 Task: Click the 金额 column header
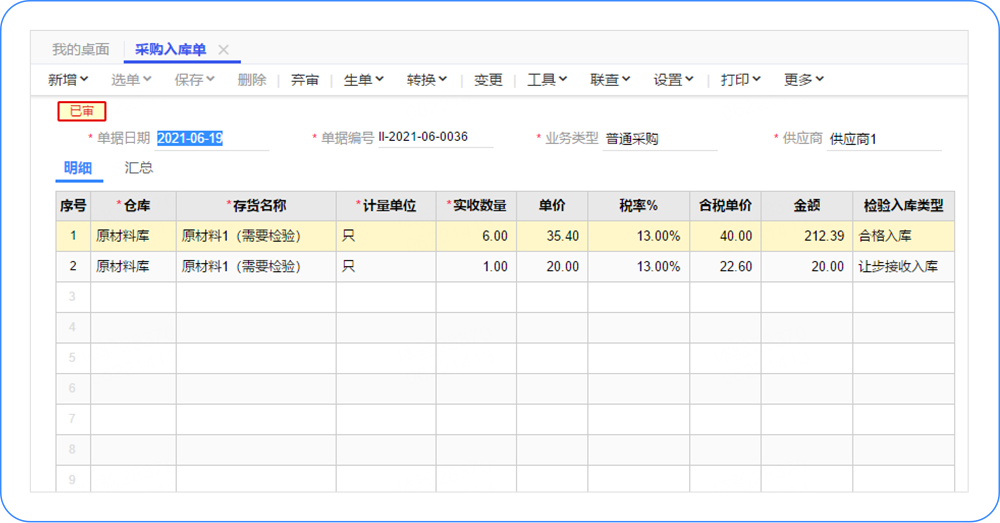(806, 205)
